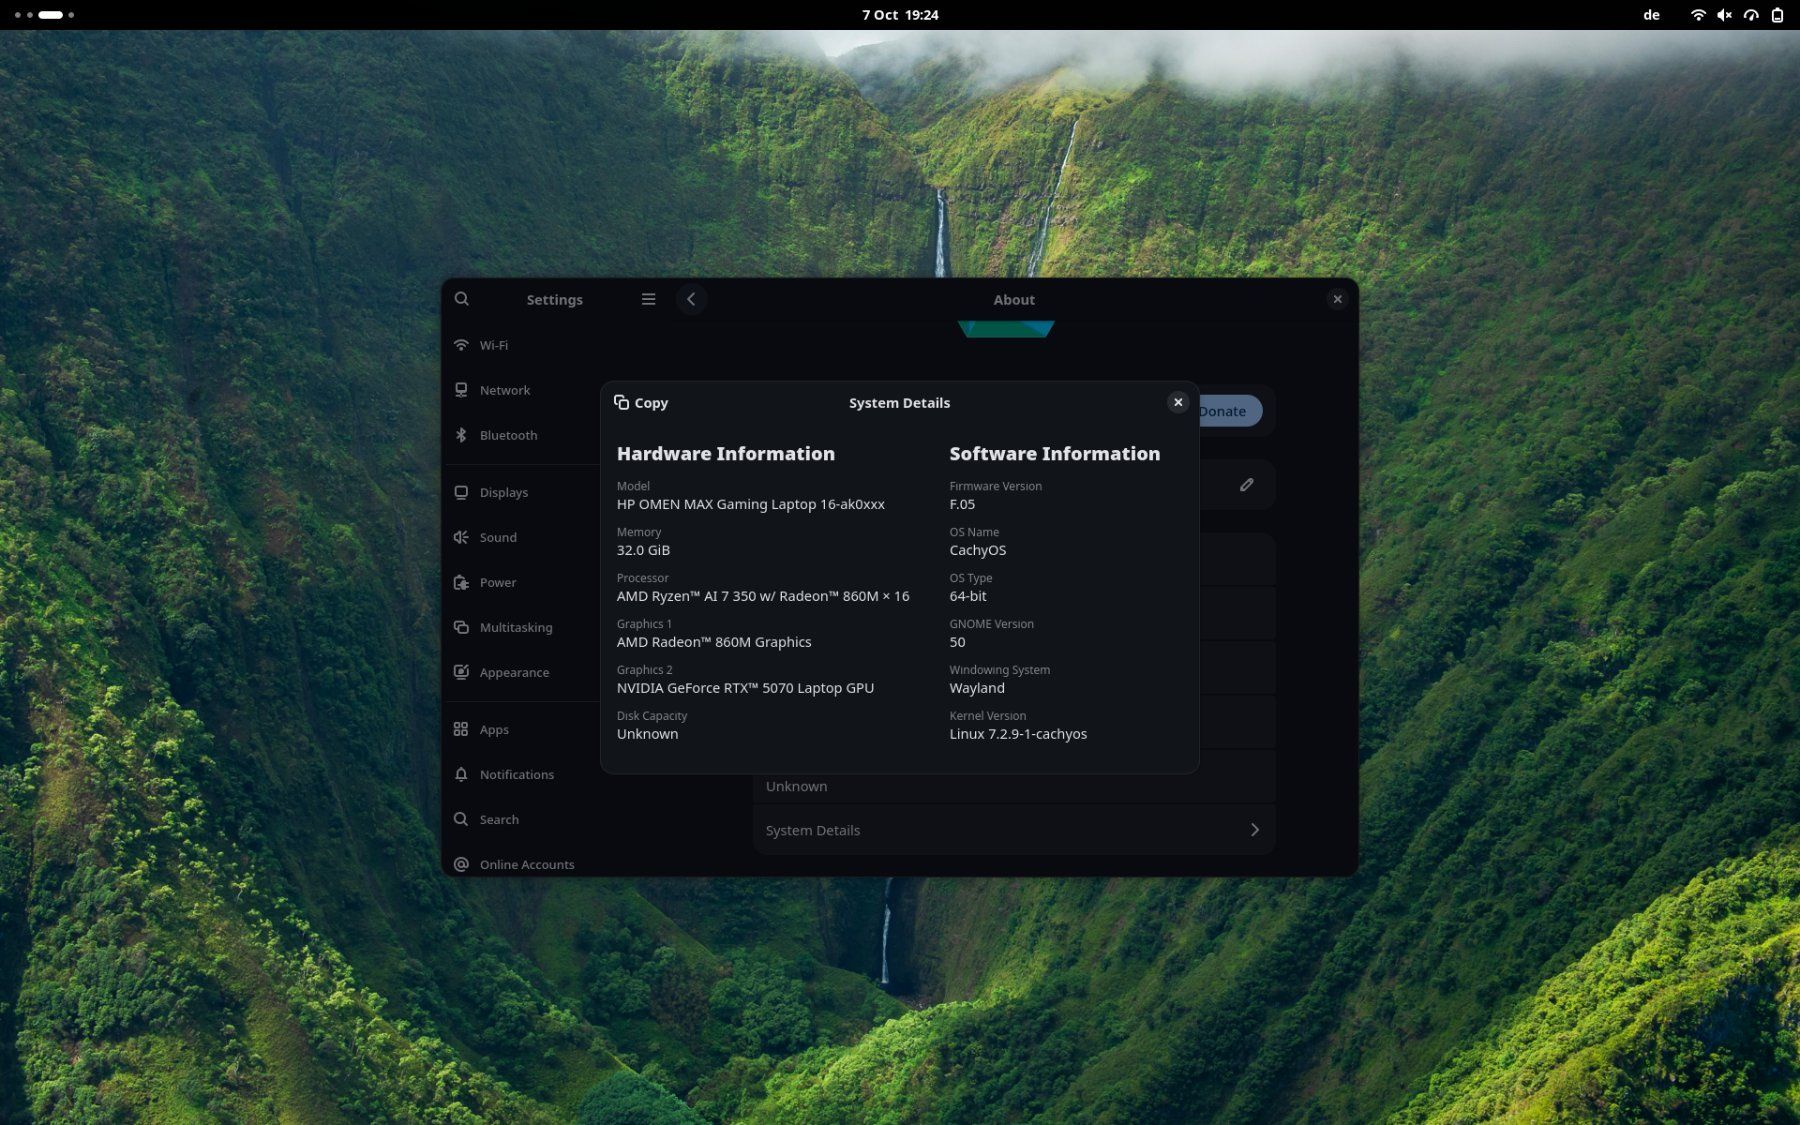Open Wi-Fi settings in sidebar
Viewport: 1800px width, 1125px height.
[520, 345]
